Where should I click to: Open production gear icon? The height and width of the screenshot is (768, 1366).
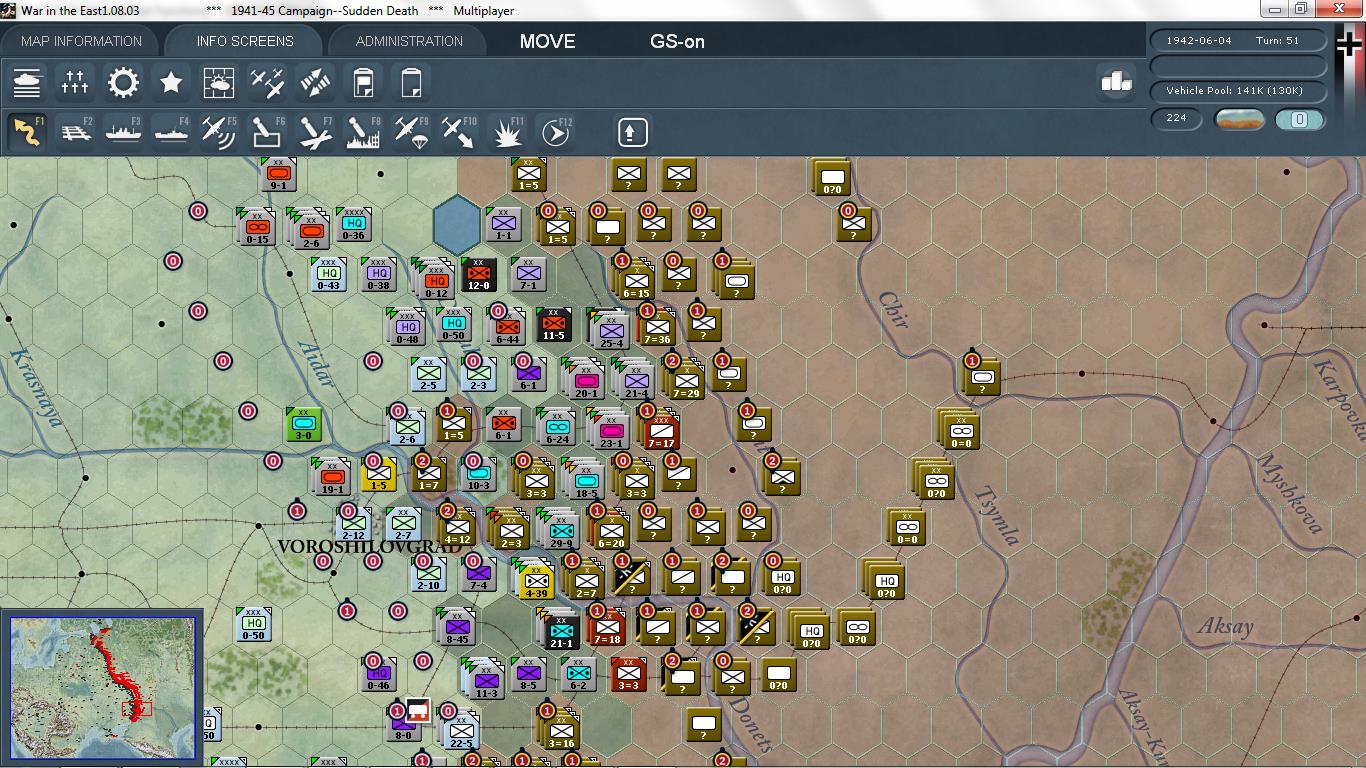click(123, 82)
